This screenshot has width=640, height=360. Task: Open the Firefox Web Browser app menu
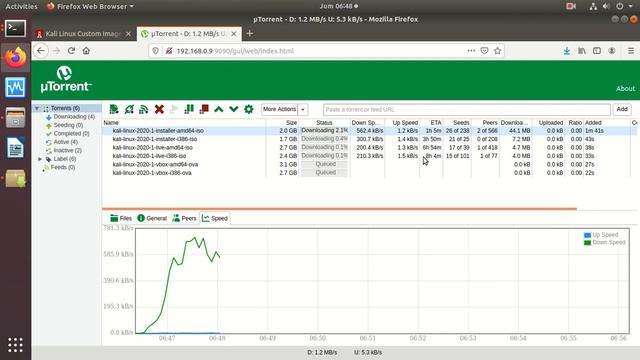(90, 6)
